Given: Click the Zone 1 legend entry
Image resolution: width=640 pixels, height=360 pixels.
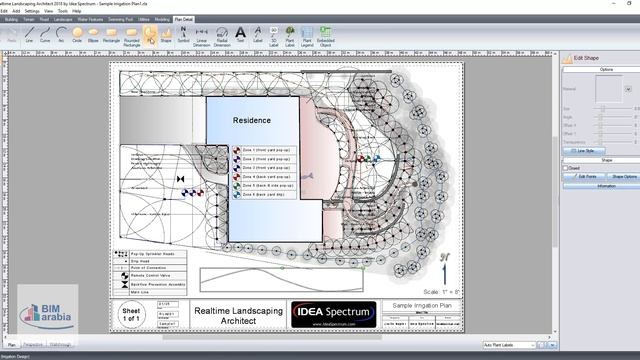Looking at the screenshot, I should [x=264, y=150].
